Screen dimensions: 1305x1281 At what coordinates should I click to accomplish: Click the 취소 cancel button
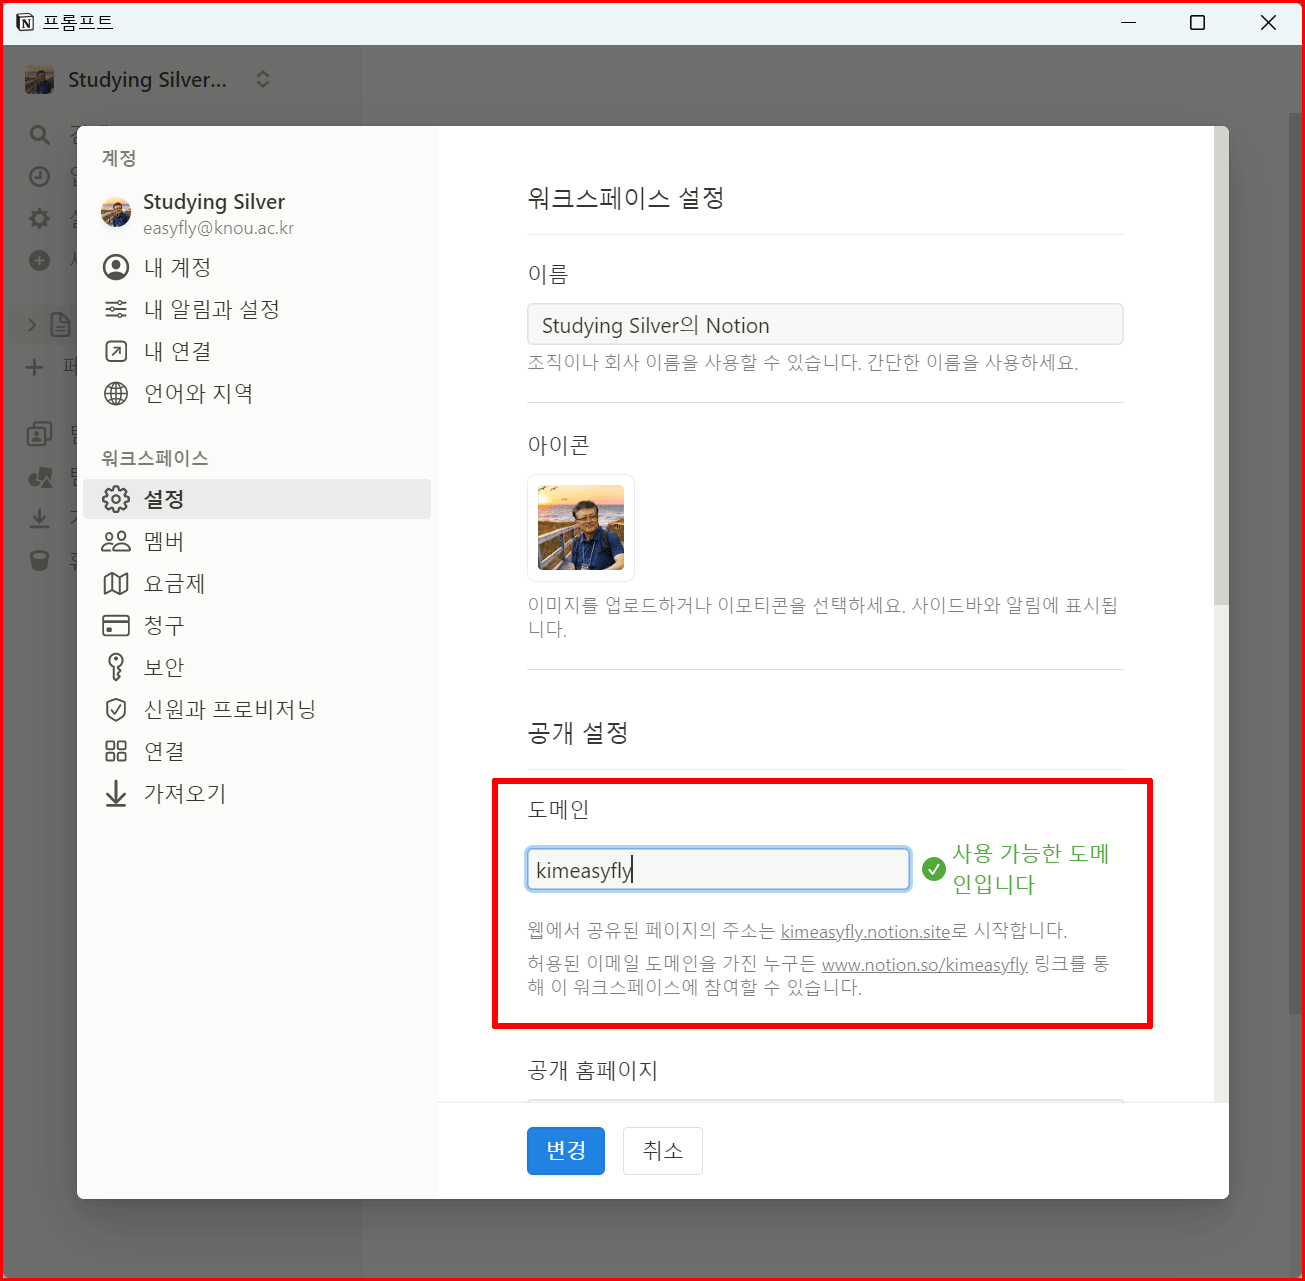[x=663, y=1151]
